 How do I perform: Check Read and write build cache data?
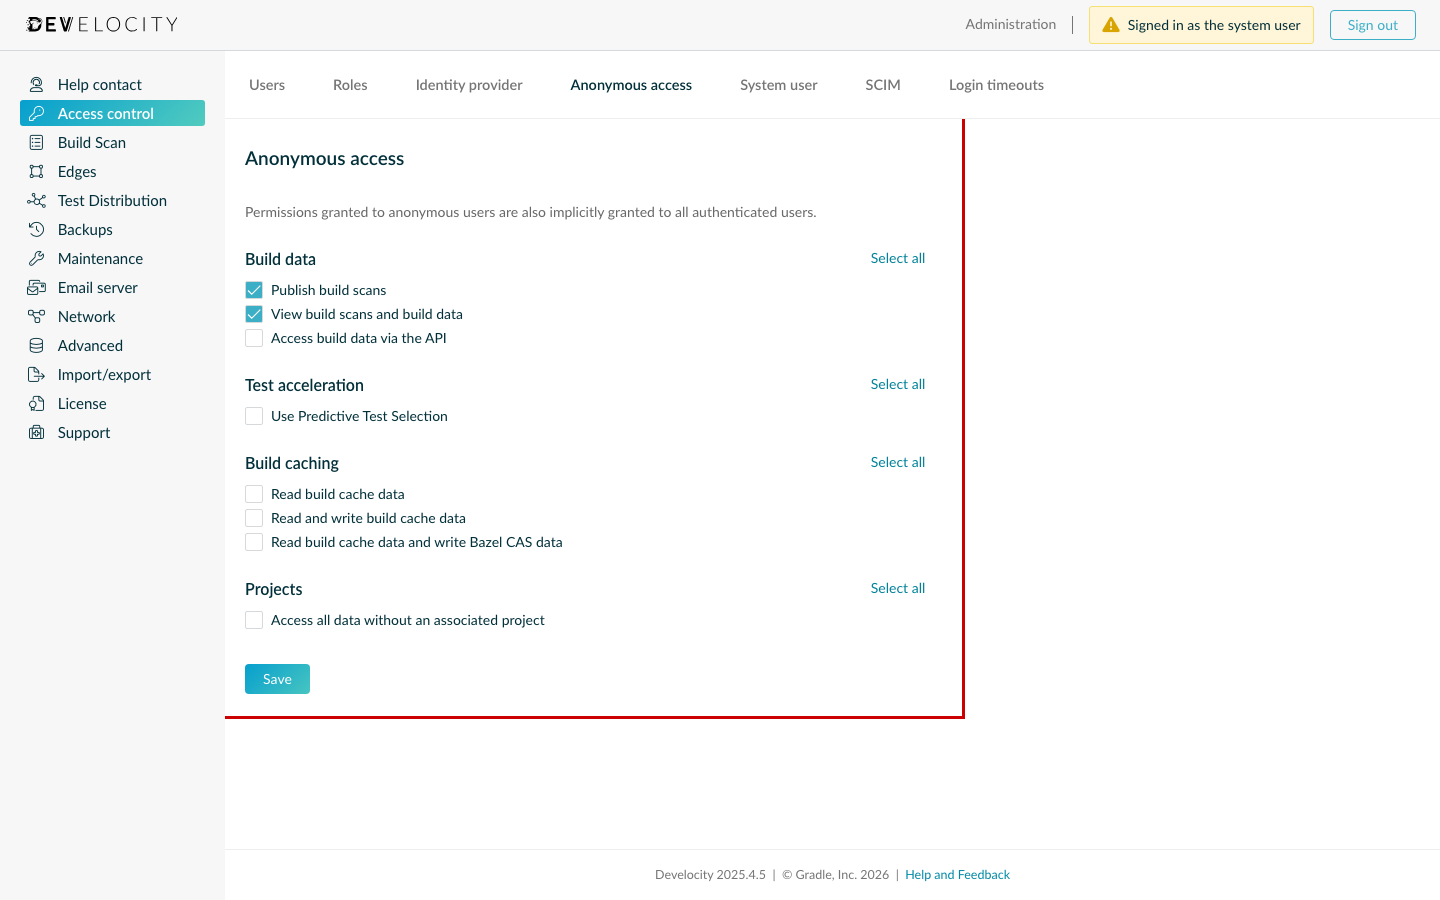click(254, 518)
